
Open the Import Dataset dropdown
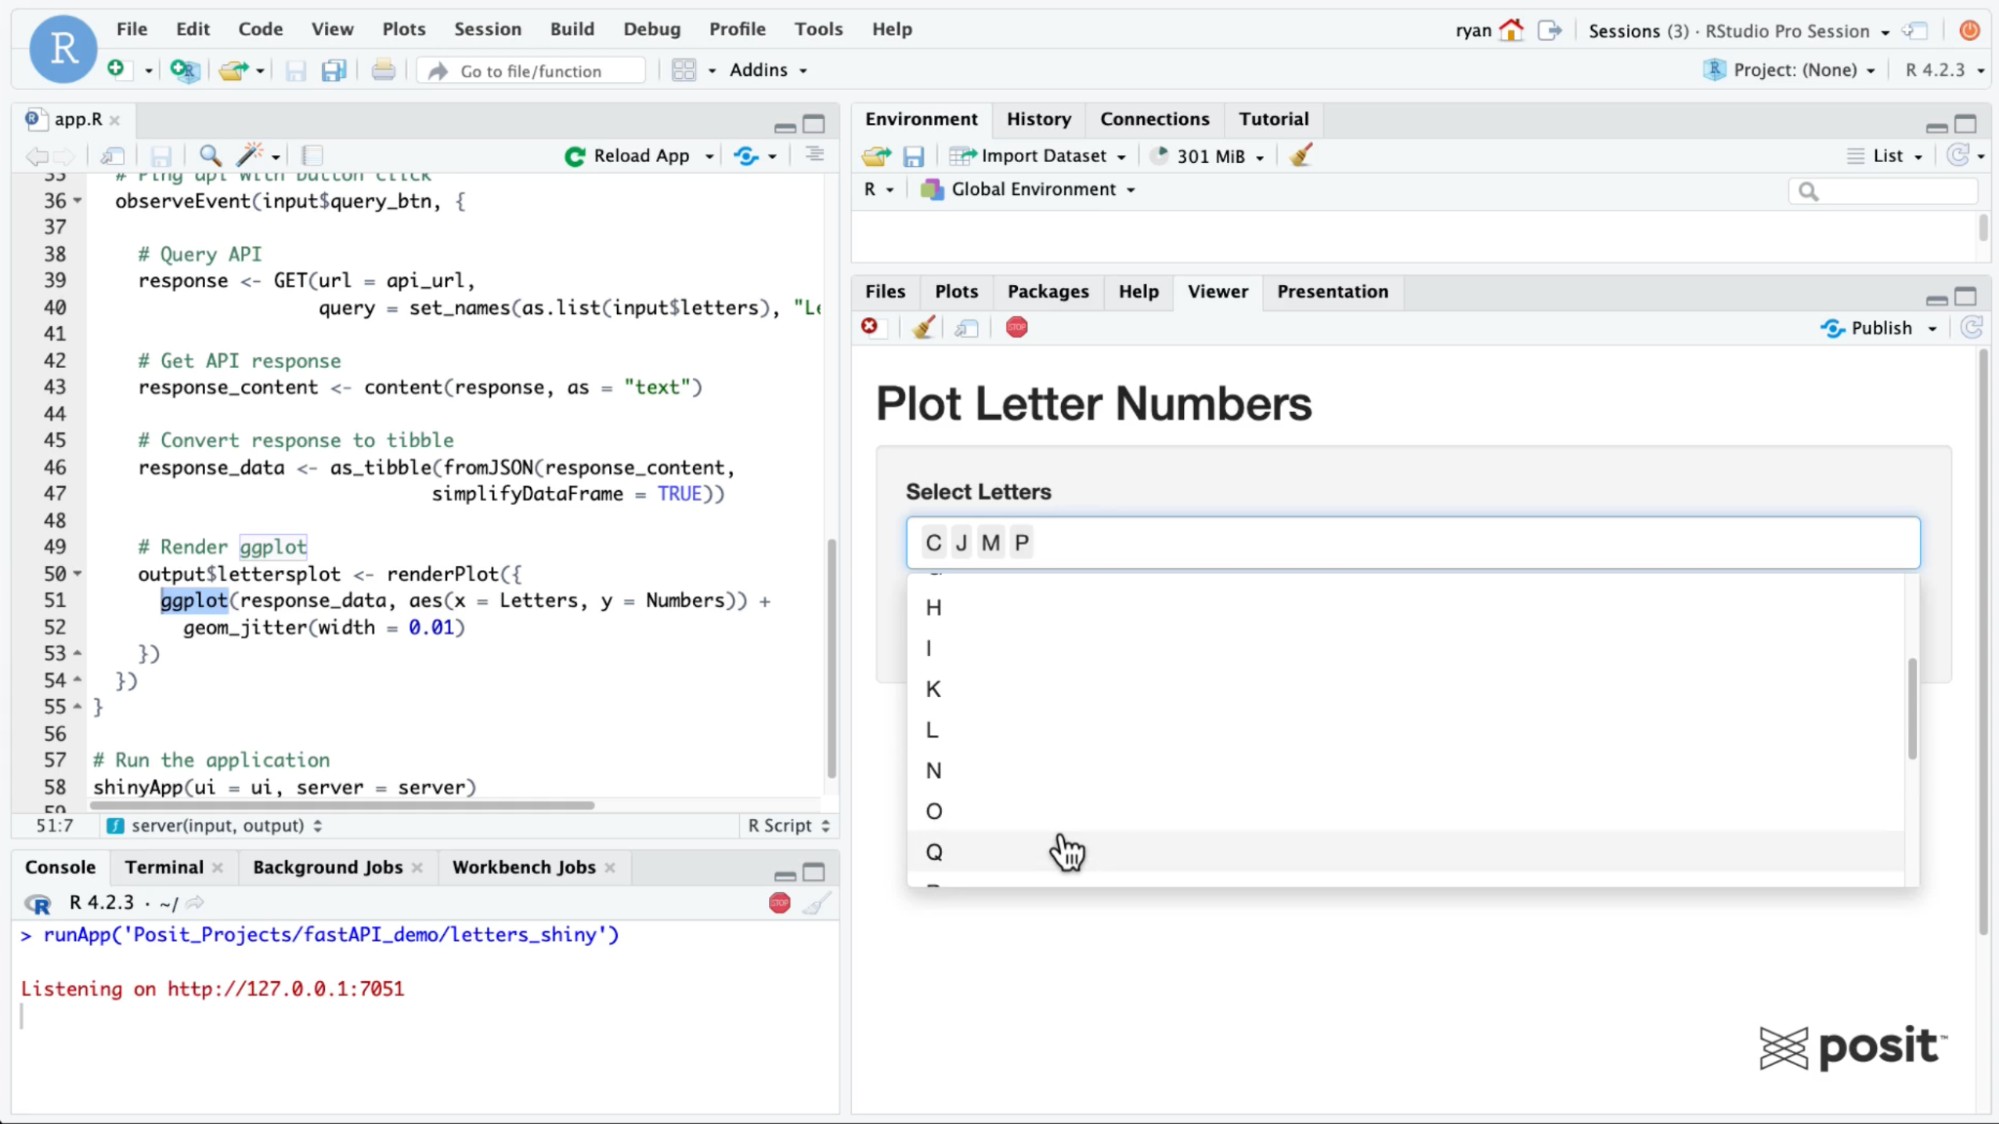click(x=1038, y=156)
